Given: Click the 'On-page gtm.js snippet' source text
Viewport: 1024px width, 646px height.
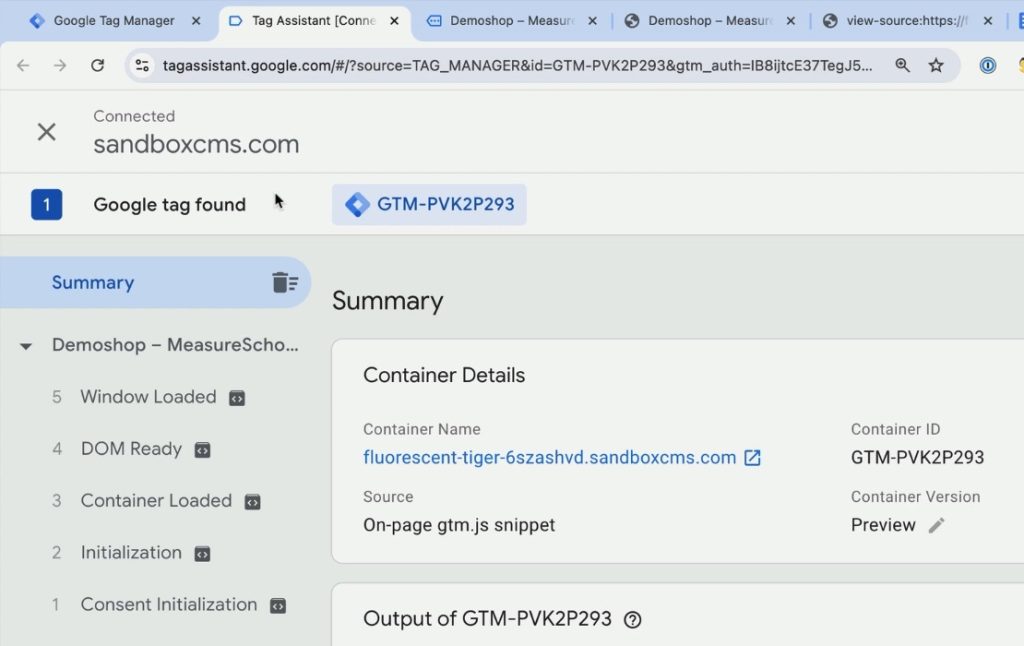Looking at the screenshot, I should (x=459, y=525).
